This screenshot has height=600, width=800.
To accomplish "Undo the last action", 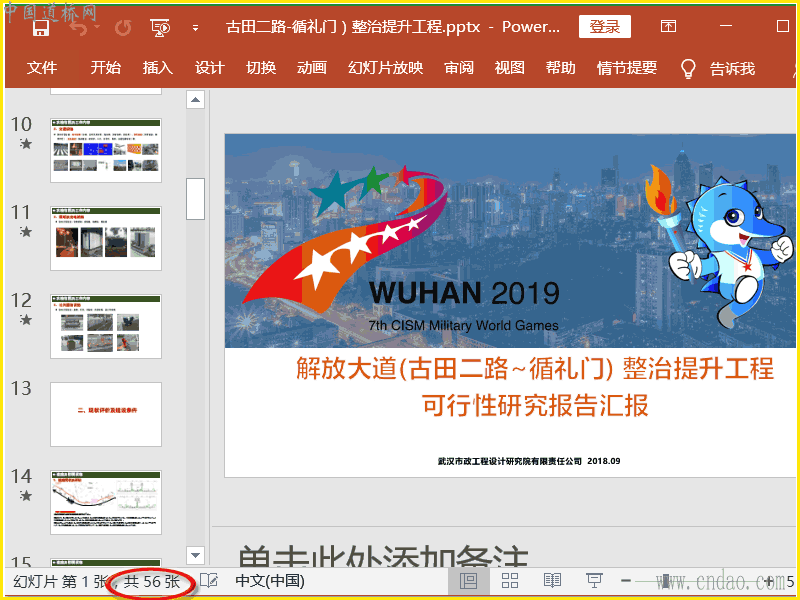I will coord(79,28).
